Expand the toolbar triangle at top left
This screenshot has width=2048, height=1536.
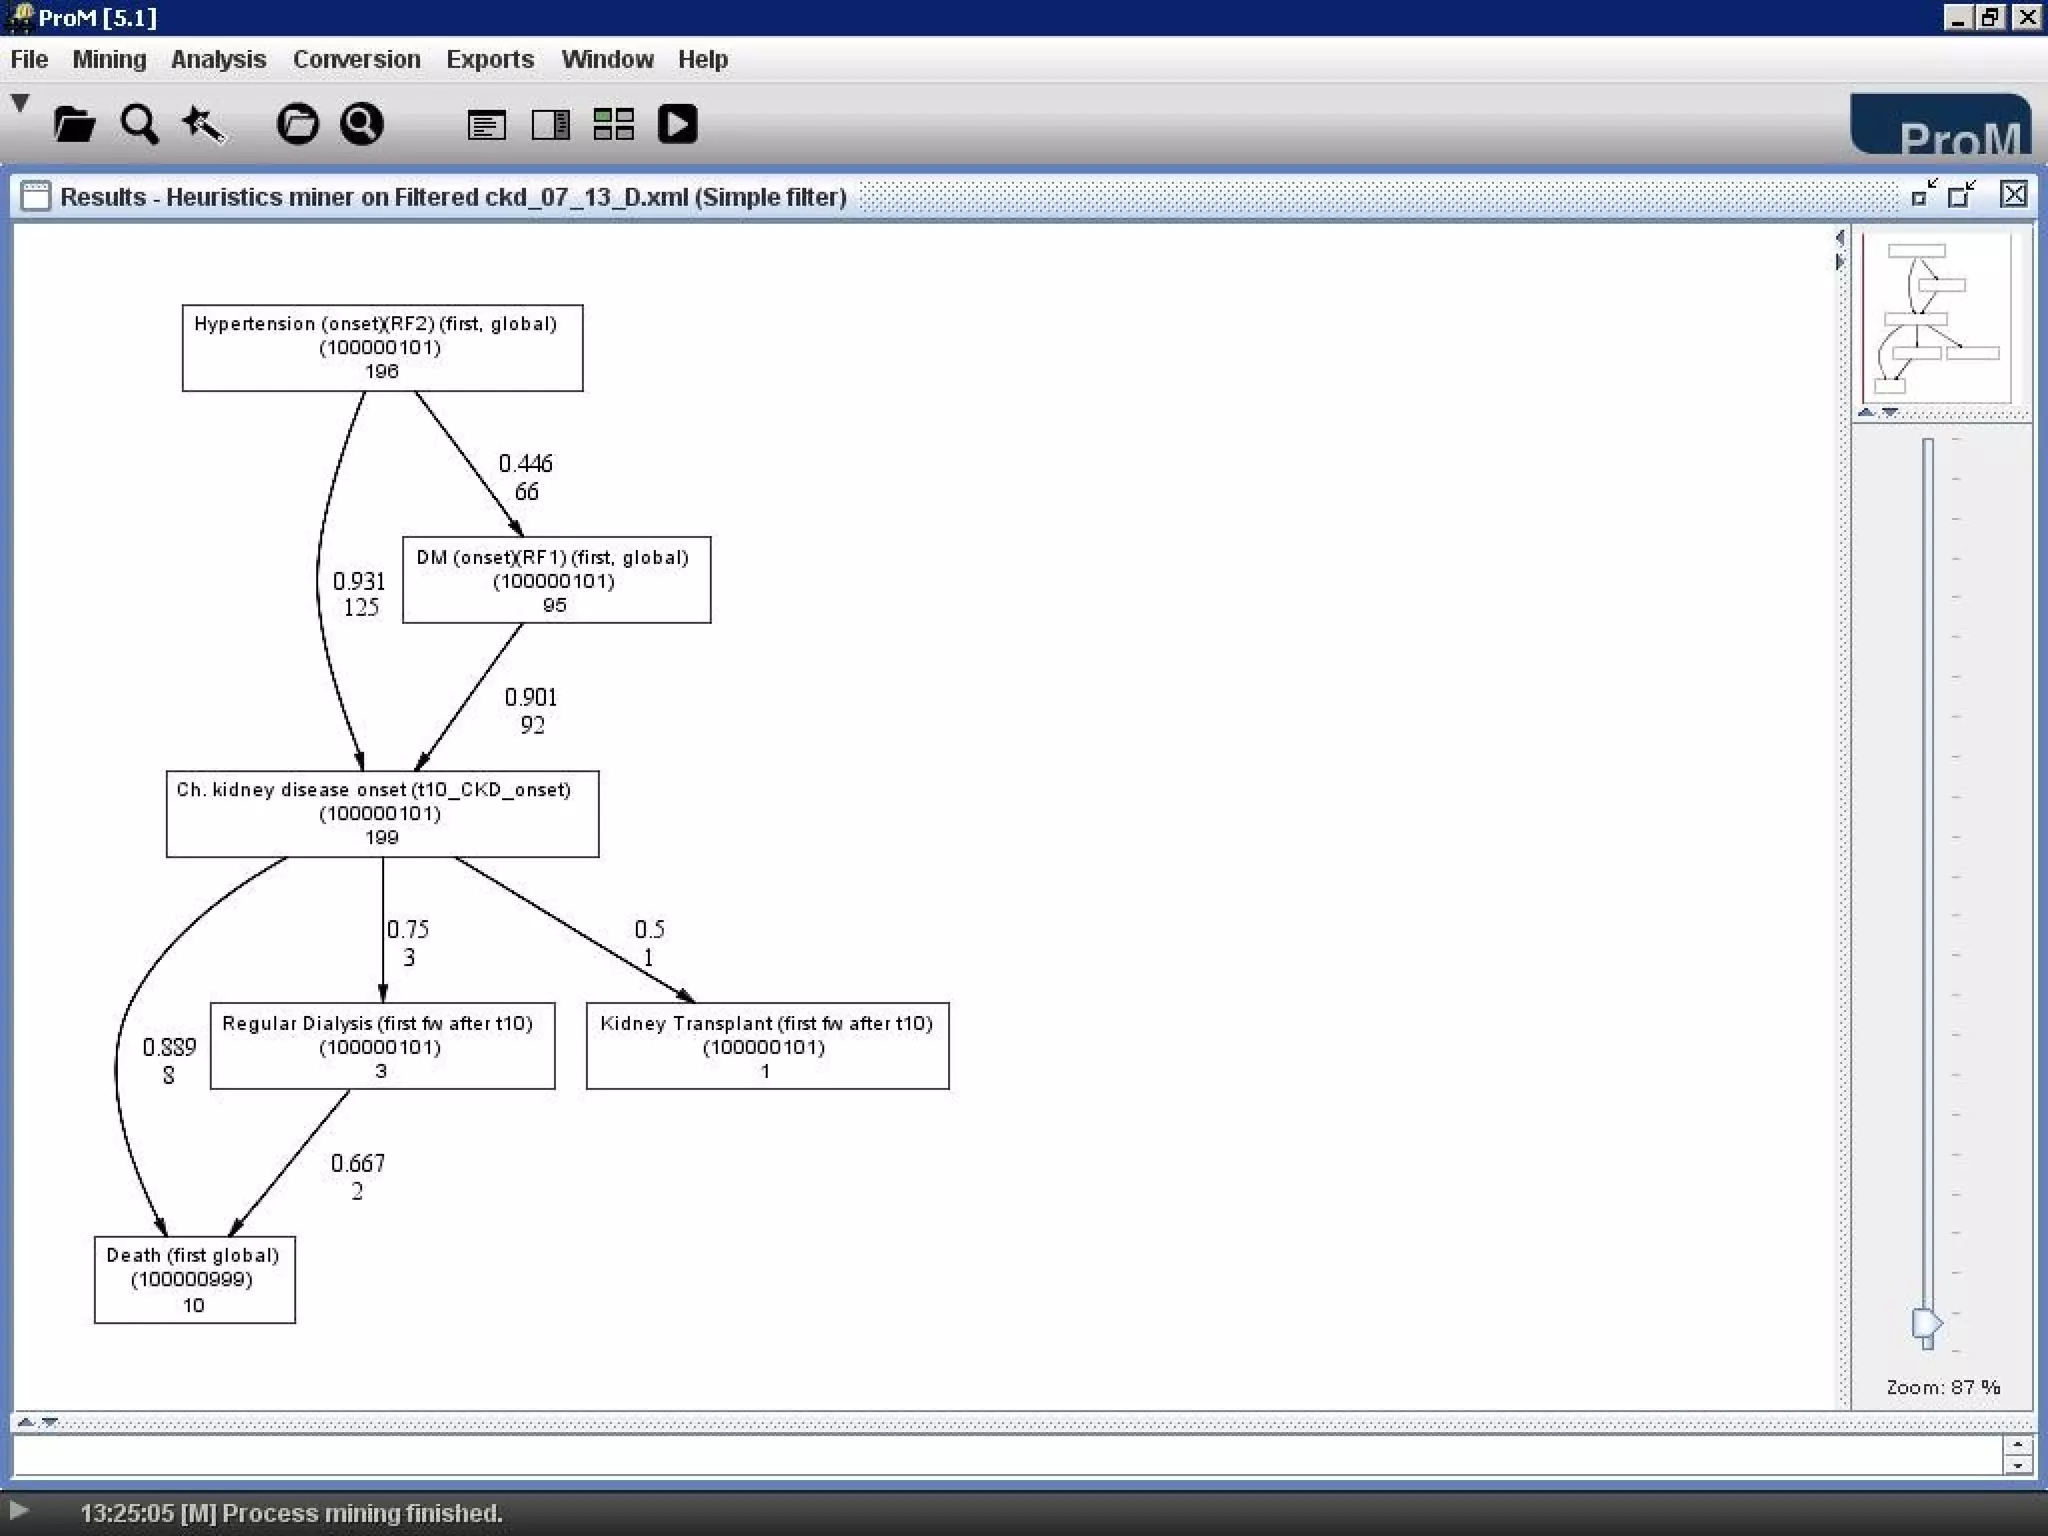click(20, 102)
